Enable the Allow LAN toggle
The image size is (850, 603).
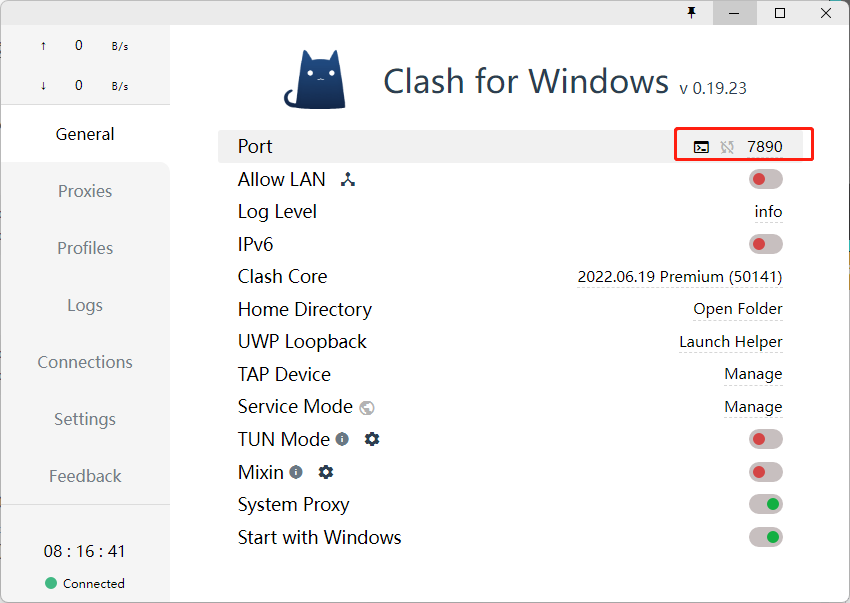pyautogui.click(x=765, y=179)
